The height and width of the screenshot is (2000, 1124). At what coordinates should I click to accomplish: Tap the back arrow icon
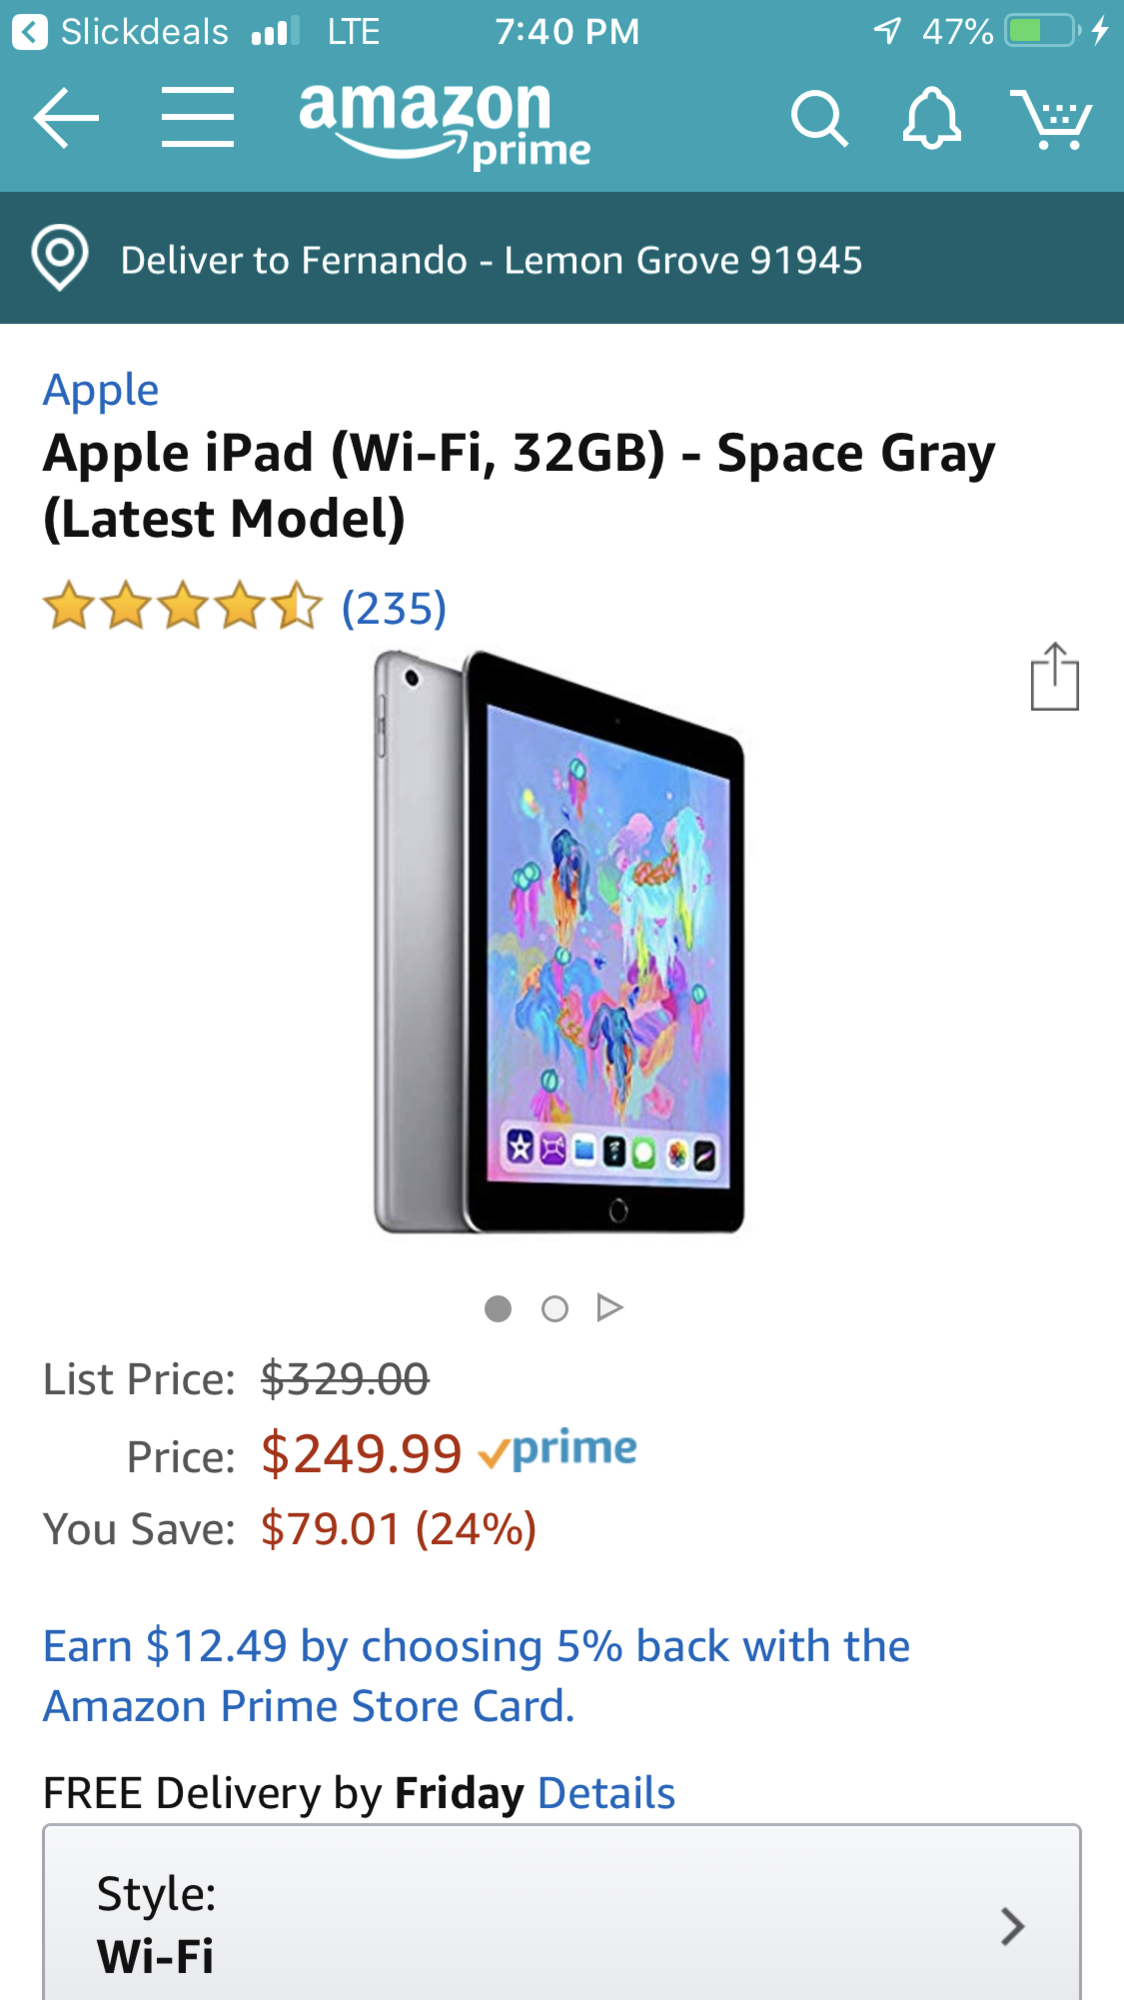[x=66, y=118]
